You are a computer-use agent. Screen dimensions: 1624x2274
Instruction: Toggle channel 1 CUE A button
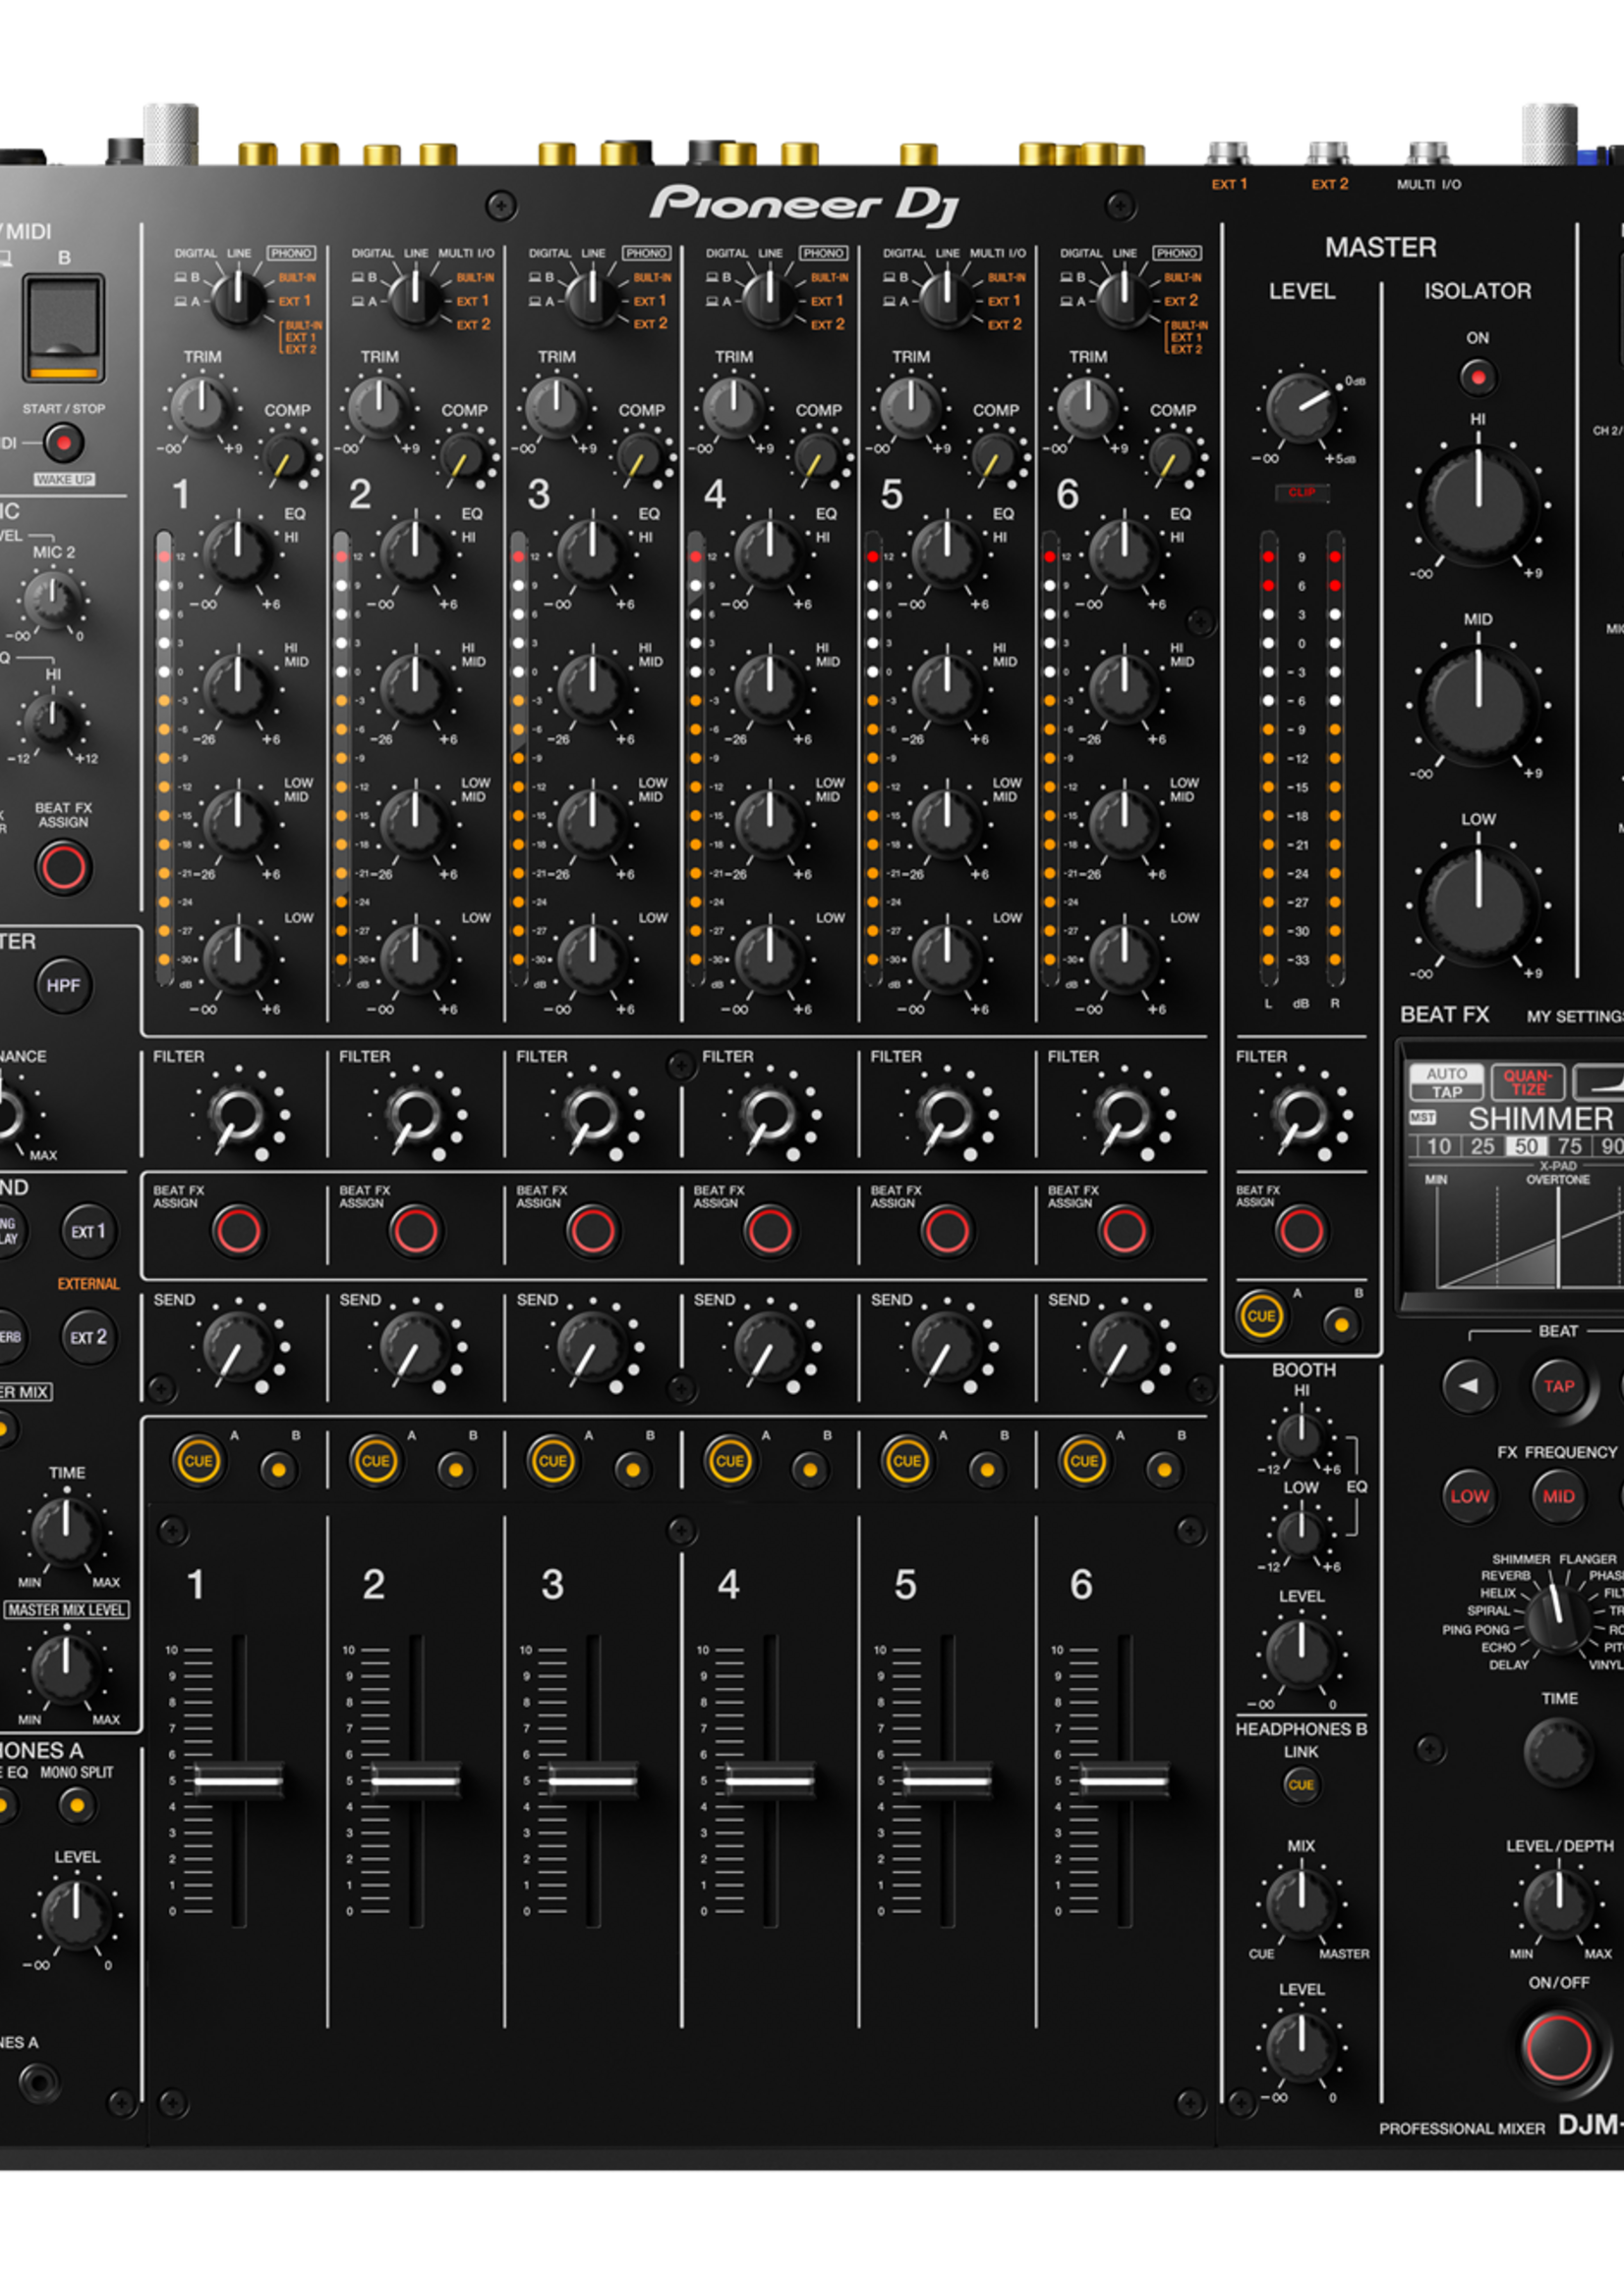[x=198, y=1461]
